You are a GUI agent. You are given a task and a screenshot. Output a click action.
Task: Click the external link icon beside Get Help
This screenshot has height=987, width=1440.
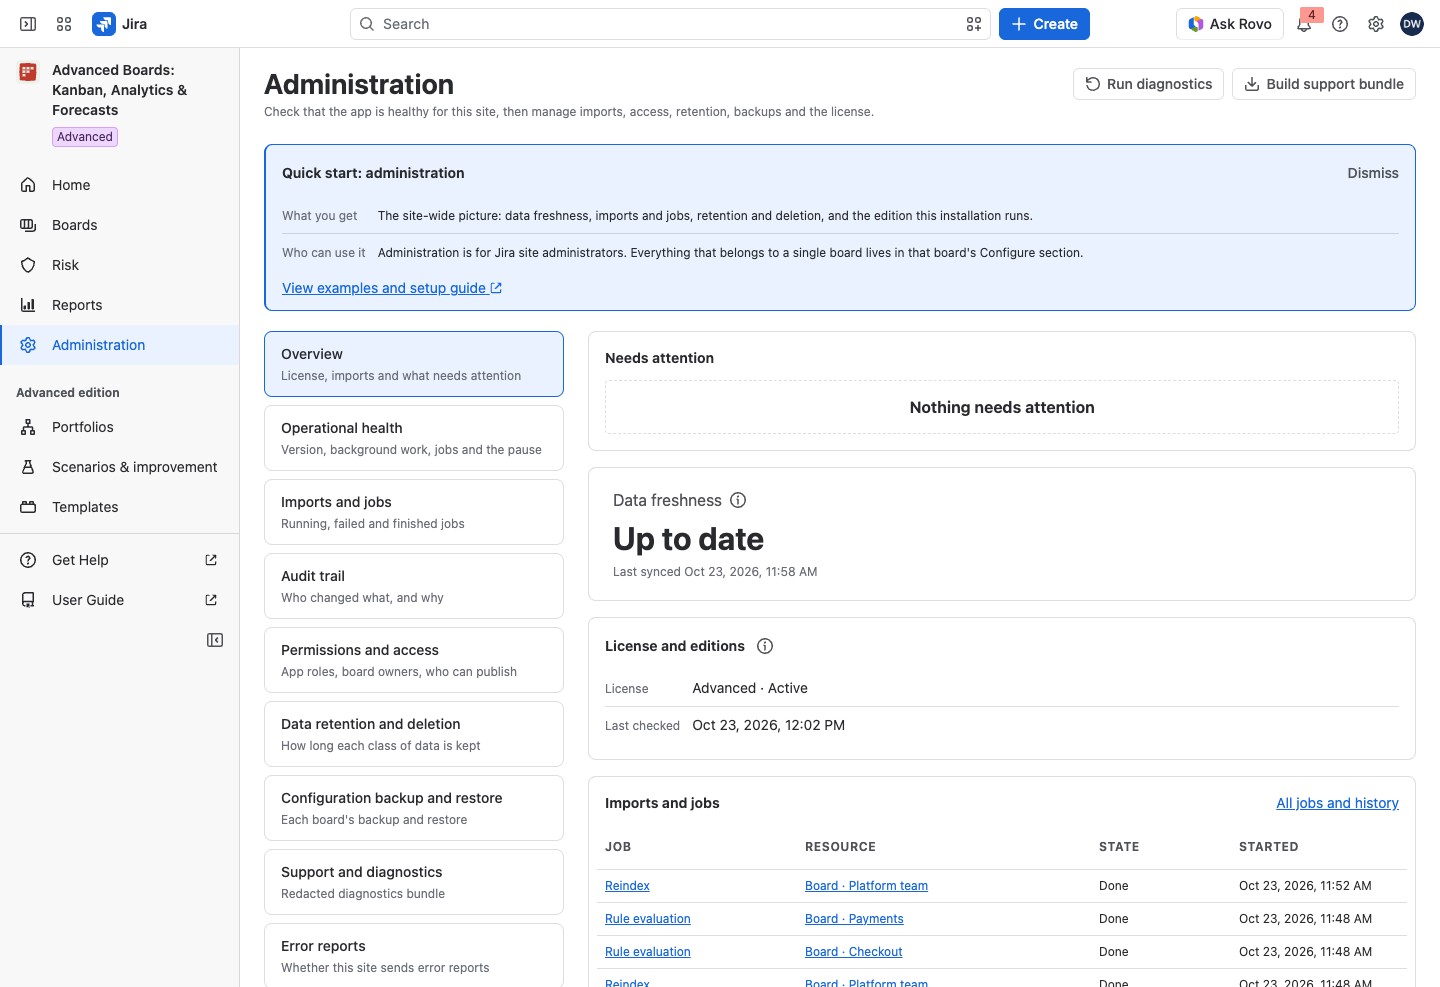[211, 560]
